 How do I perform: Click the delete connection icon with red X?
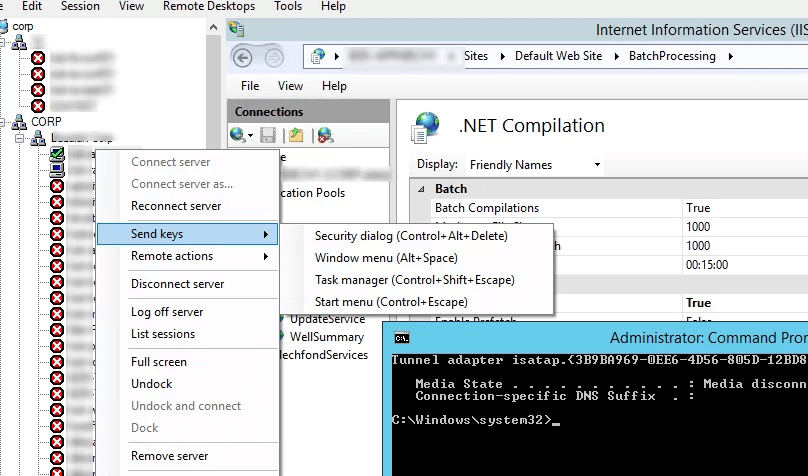[x=325, y=134]
